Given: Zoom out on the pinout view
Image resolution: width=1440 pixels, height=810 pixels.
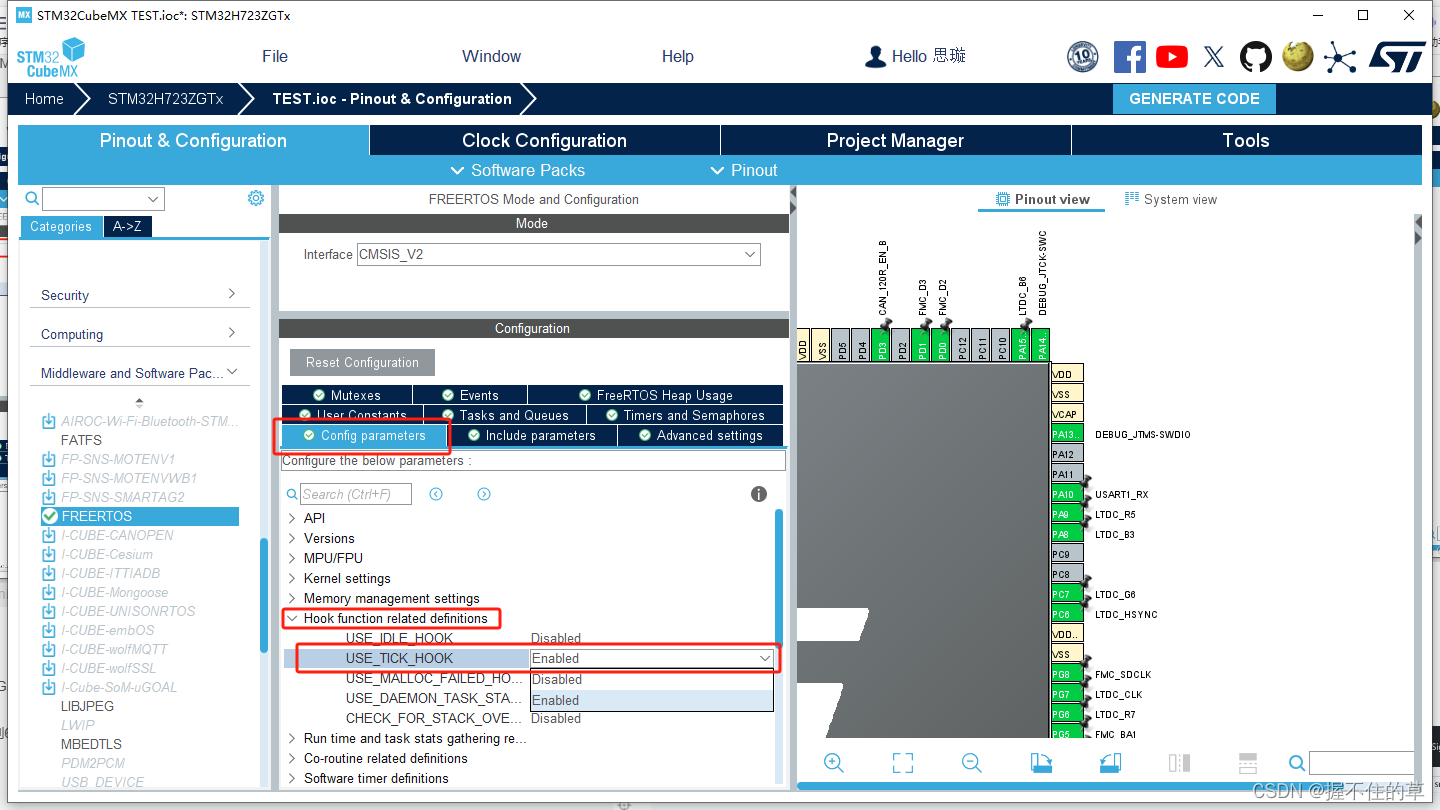Looking at the screenshot, I should click(x=971, y=763).
